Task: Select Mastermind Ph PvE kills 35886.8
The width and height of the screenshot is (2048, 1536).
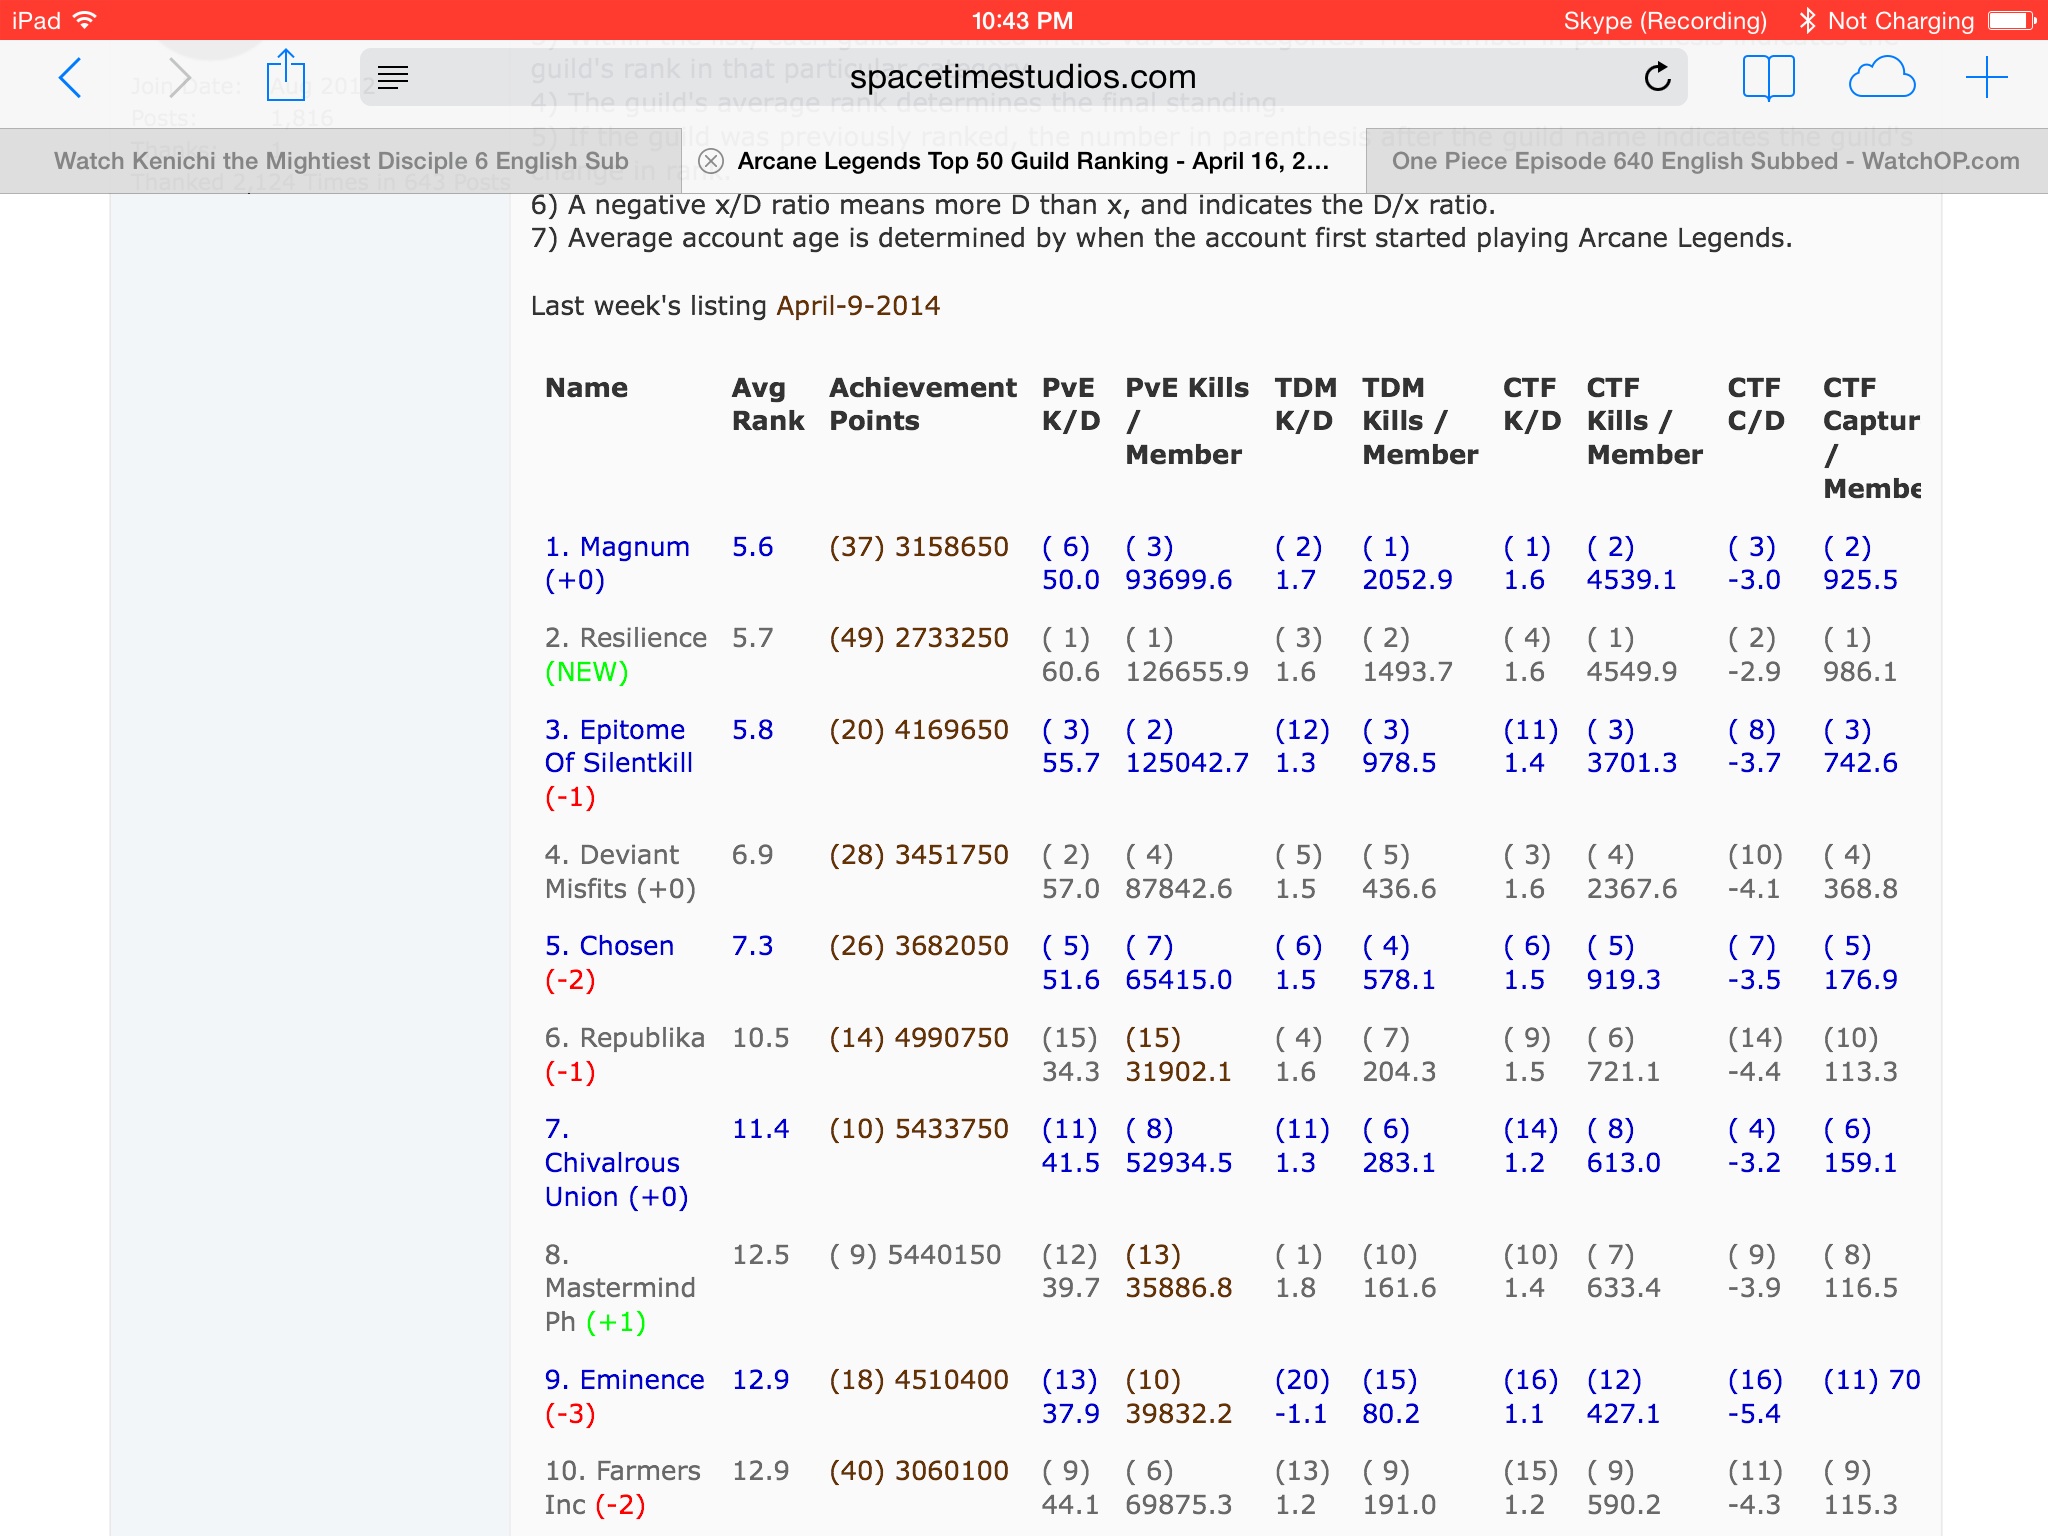Action: tap(1178, 1288)
